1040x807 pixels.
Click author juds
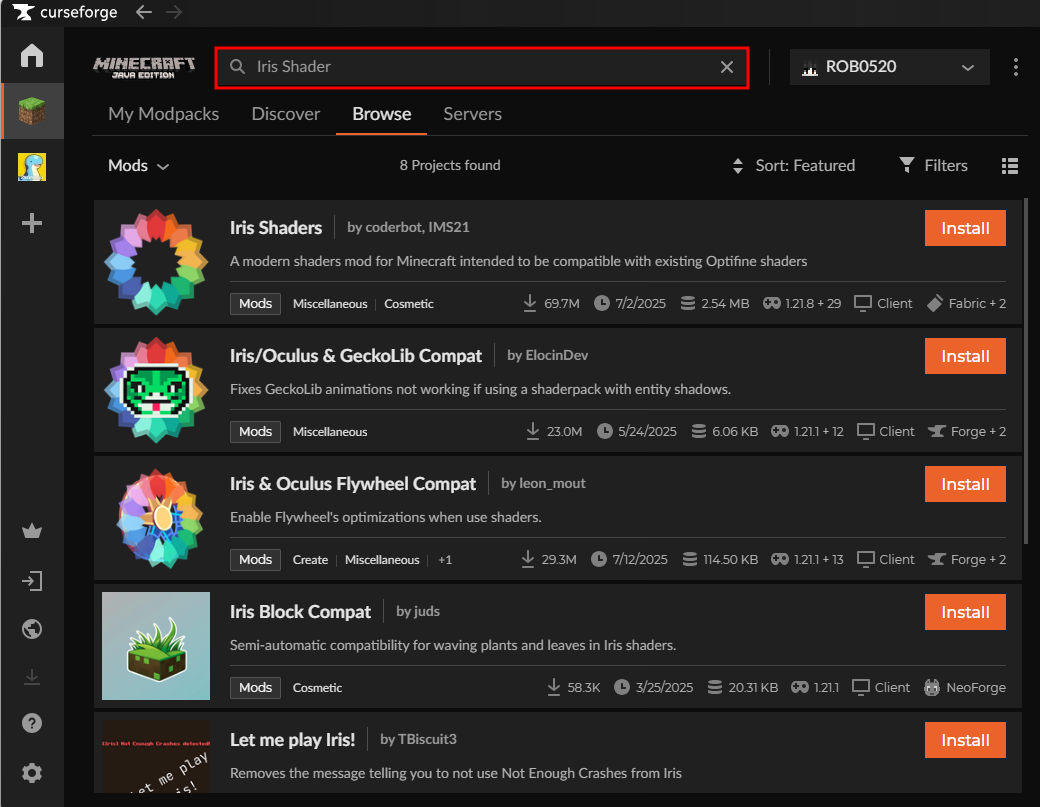coord(426,611)
